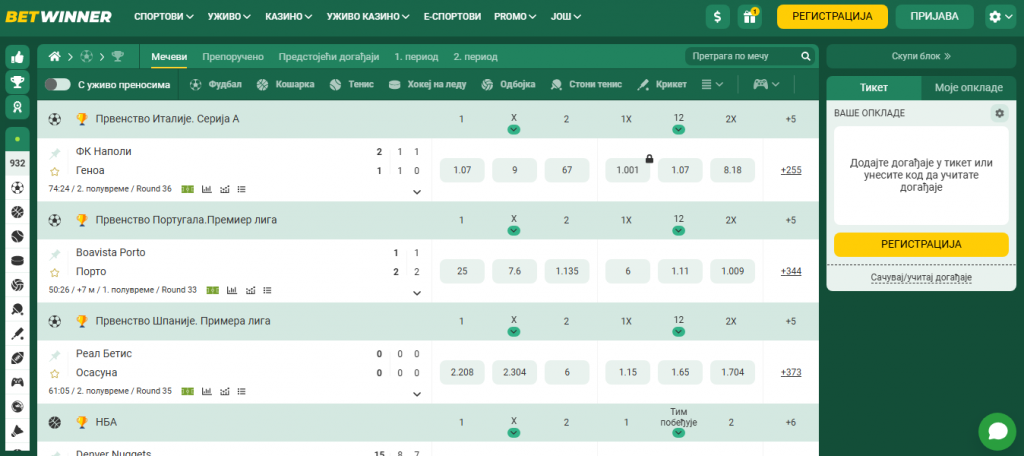Screen dimensions: 1024x456
Task: Open Сачувај/учитај догађаје link
Action: (921, 278)
